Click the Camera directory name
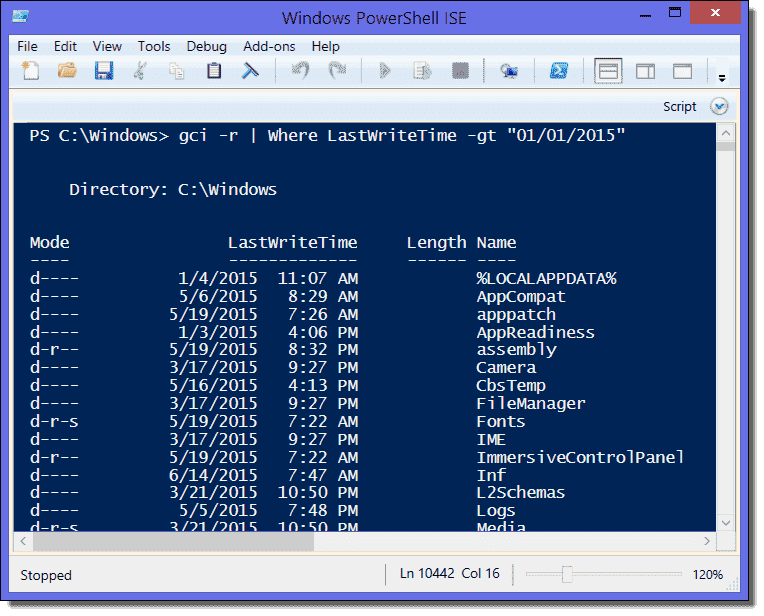This screenshot has width=764, height=616. pyautogui.click(x=506, y=367)
